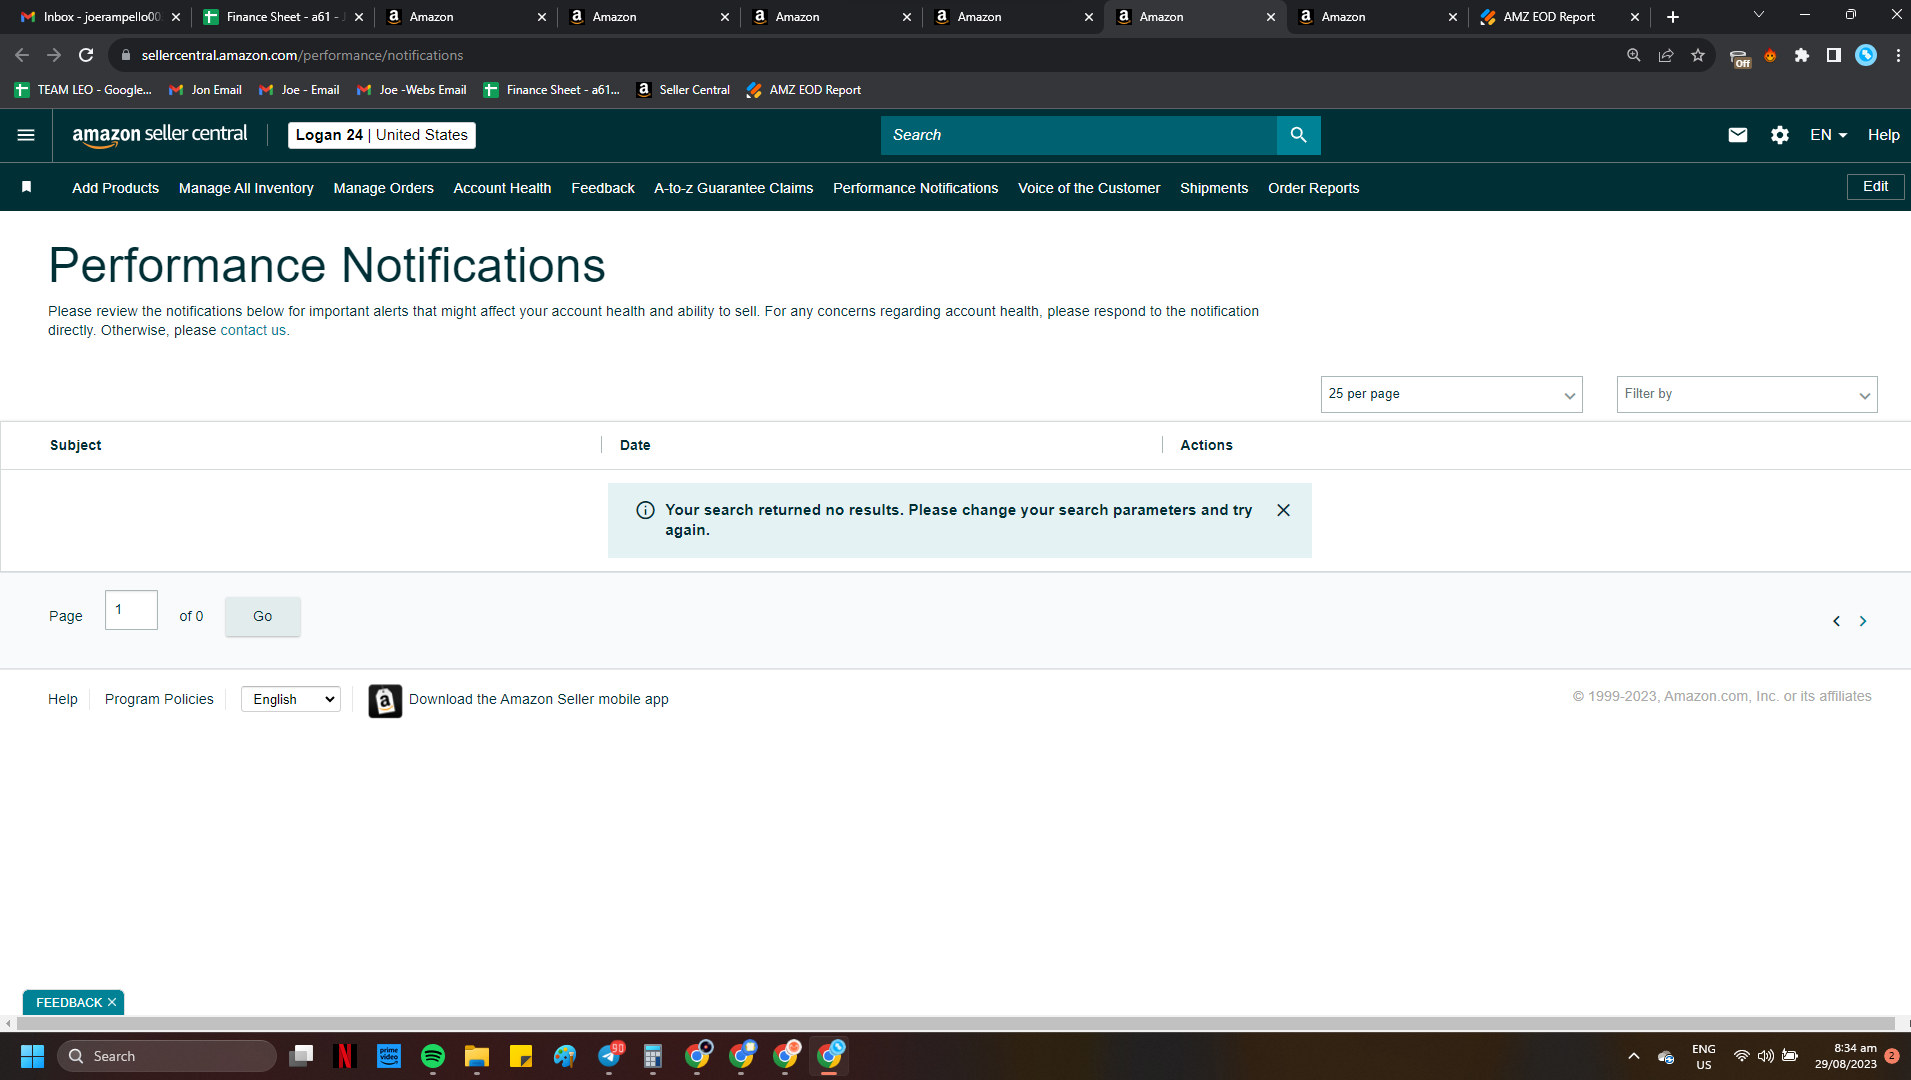Click the browser zoom icon
1911x1080 pixels.
[1634, 55]
